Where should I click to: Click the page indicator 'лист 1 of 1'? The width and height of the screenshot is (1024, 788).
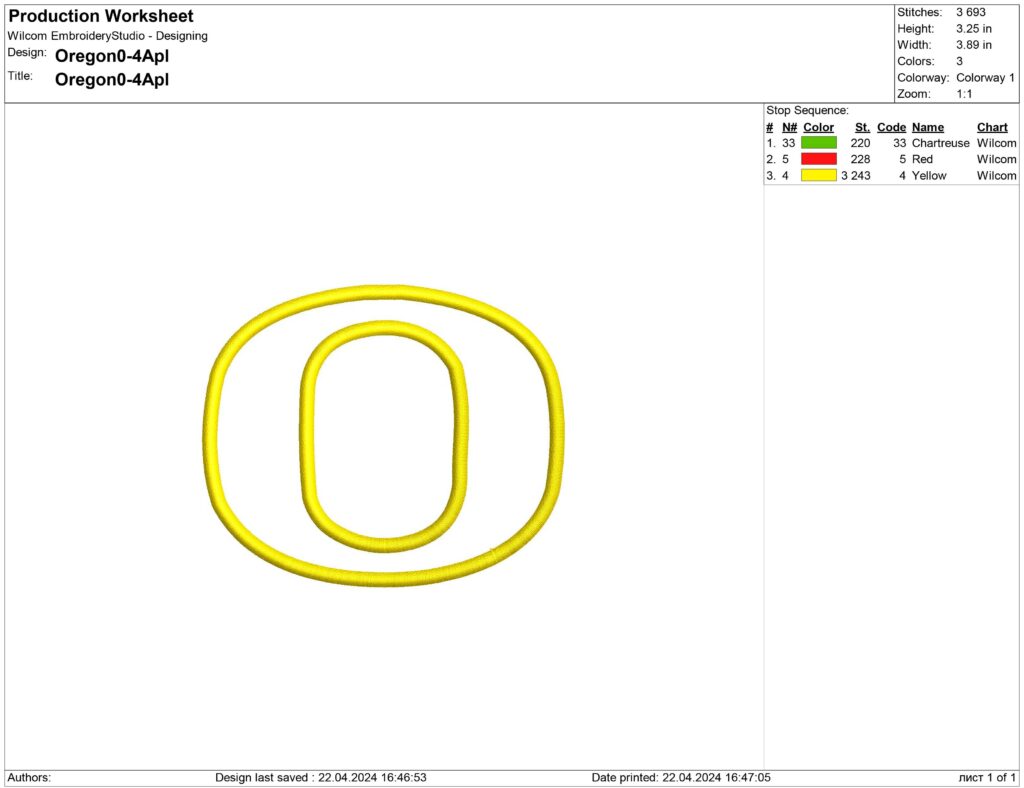pyautogui.click(x=987, y=778)
